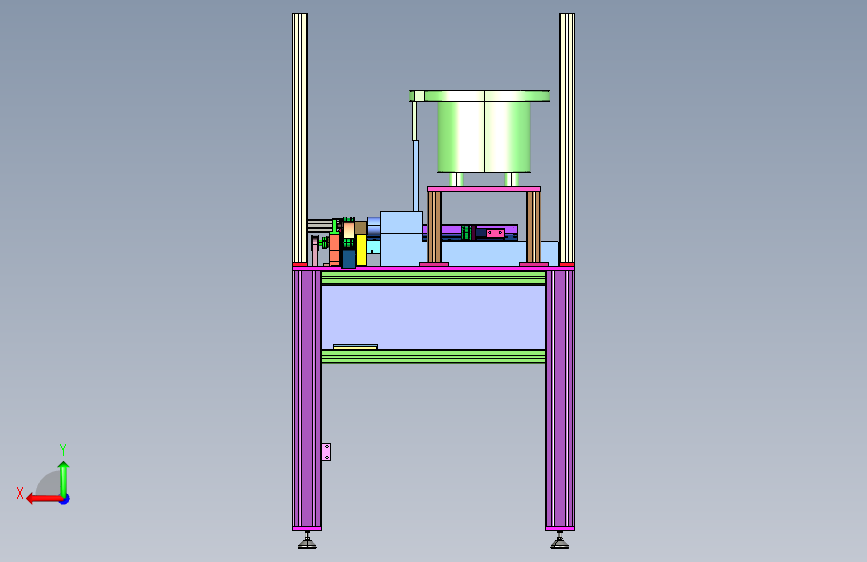Select the yellow block on the tabletop
867x562 pixels.
click(x=361, y=250)
